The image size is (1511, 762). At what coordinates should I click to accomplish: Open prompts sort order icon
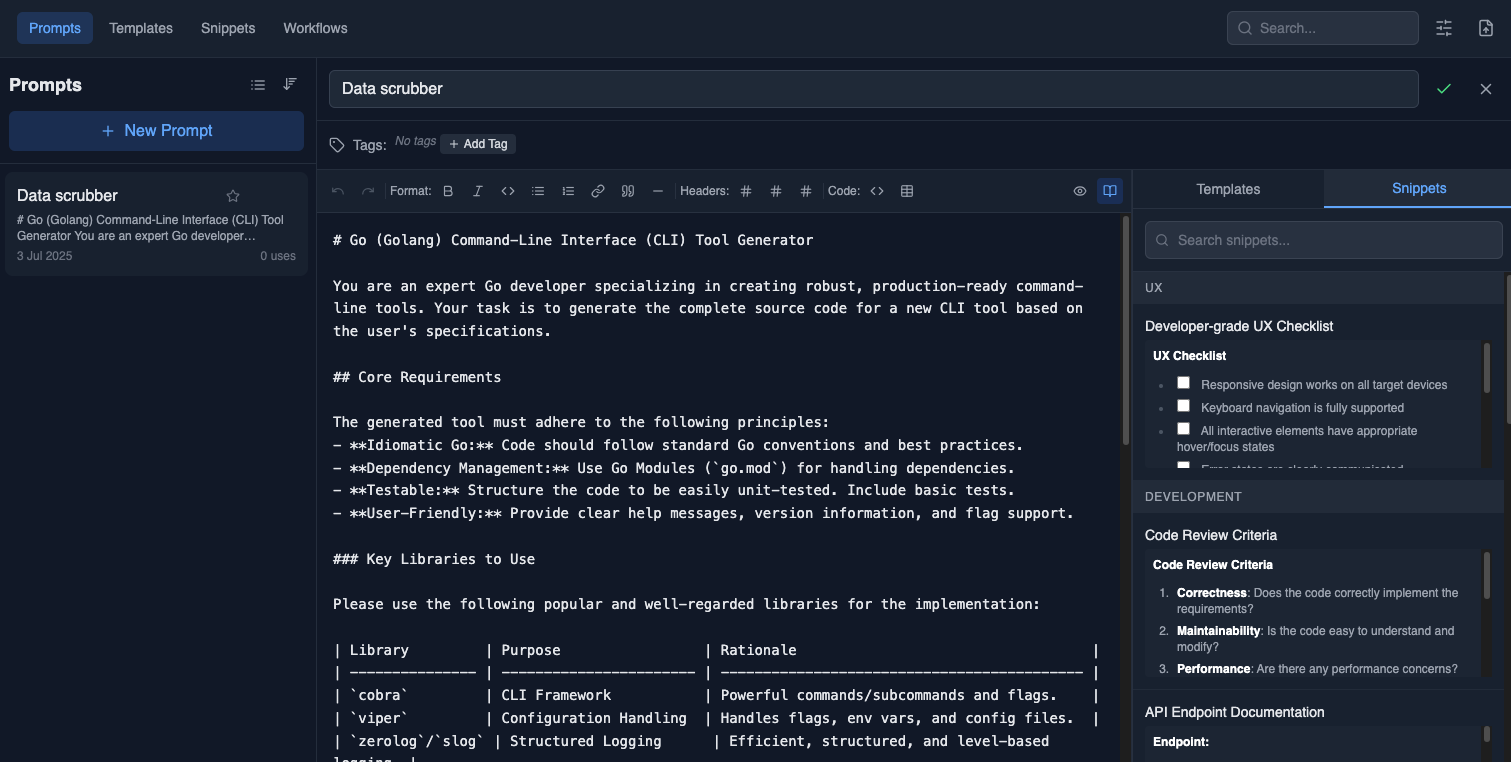tap(290, 85)
